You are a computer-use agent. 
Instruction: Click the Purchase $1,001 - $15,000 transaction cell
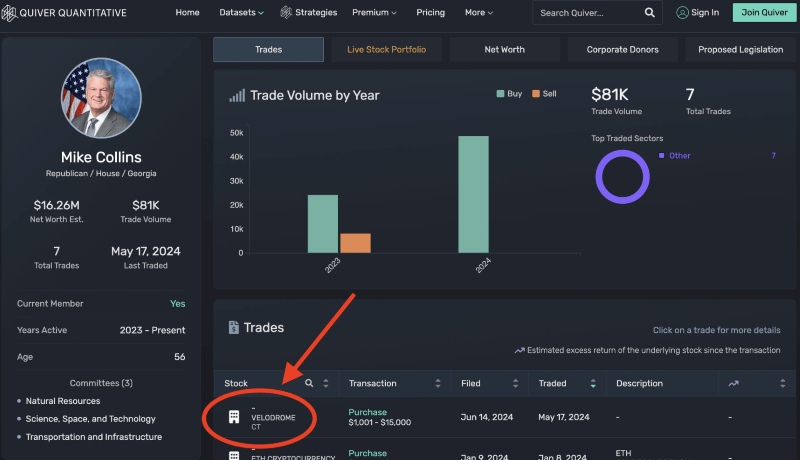[380, 417]
